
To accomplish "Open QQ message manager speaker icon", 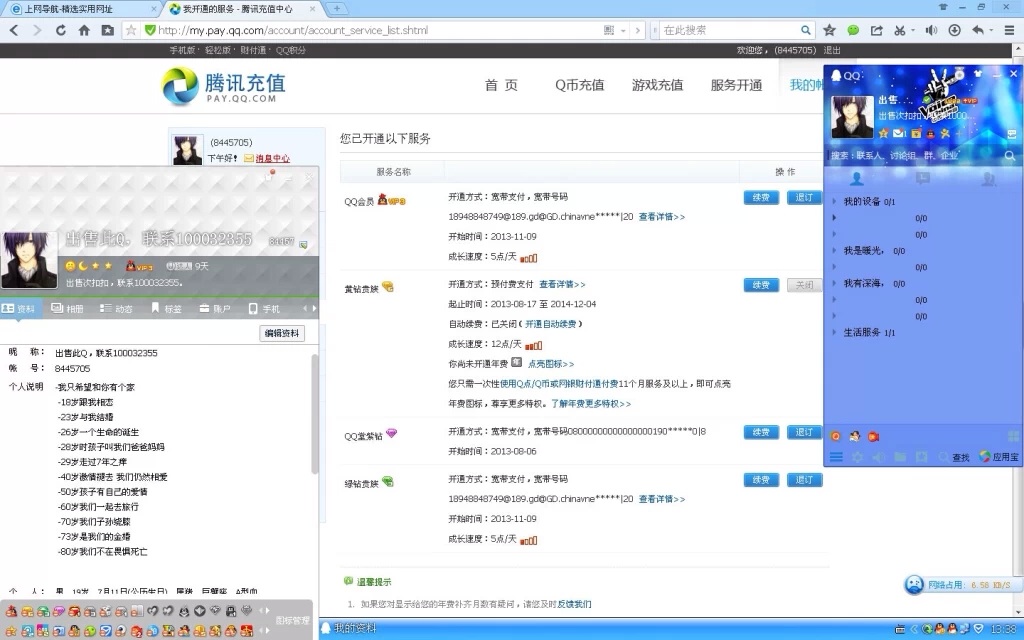I will [879, 457].
